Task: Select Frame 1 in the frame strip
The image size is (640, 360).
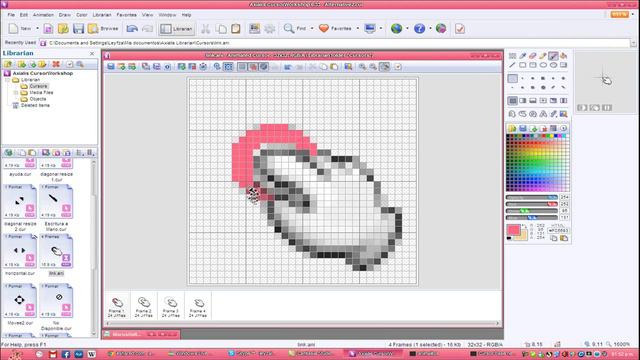Action: (x=117, y=307)
